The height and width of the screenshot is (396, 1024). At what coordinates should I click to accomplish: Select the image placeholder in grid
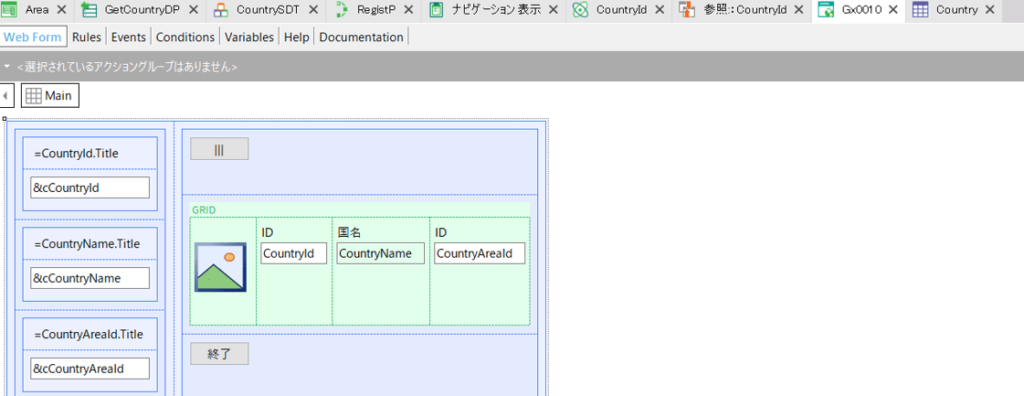pos(221,267)
